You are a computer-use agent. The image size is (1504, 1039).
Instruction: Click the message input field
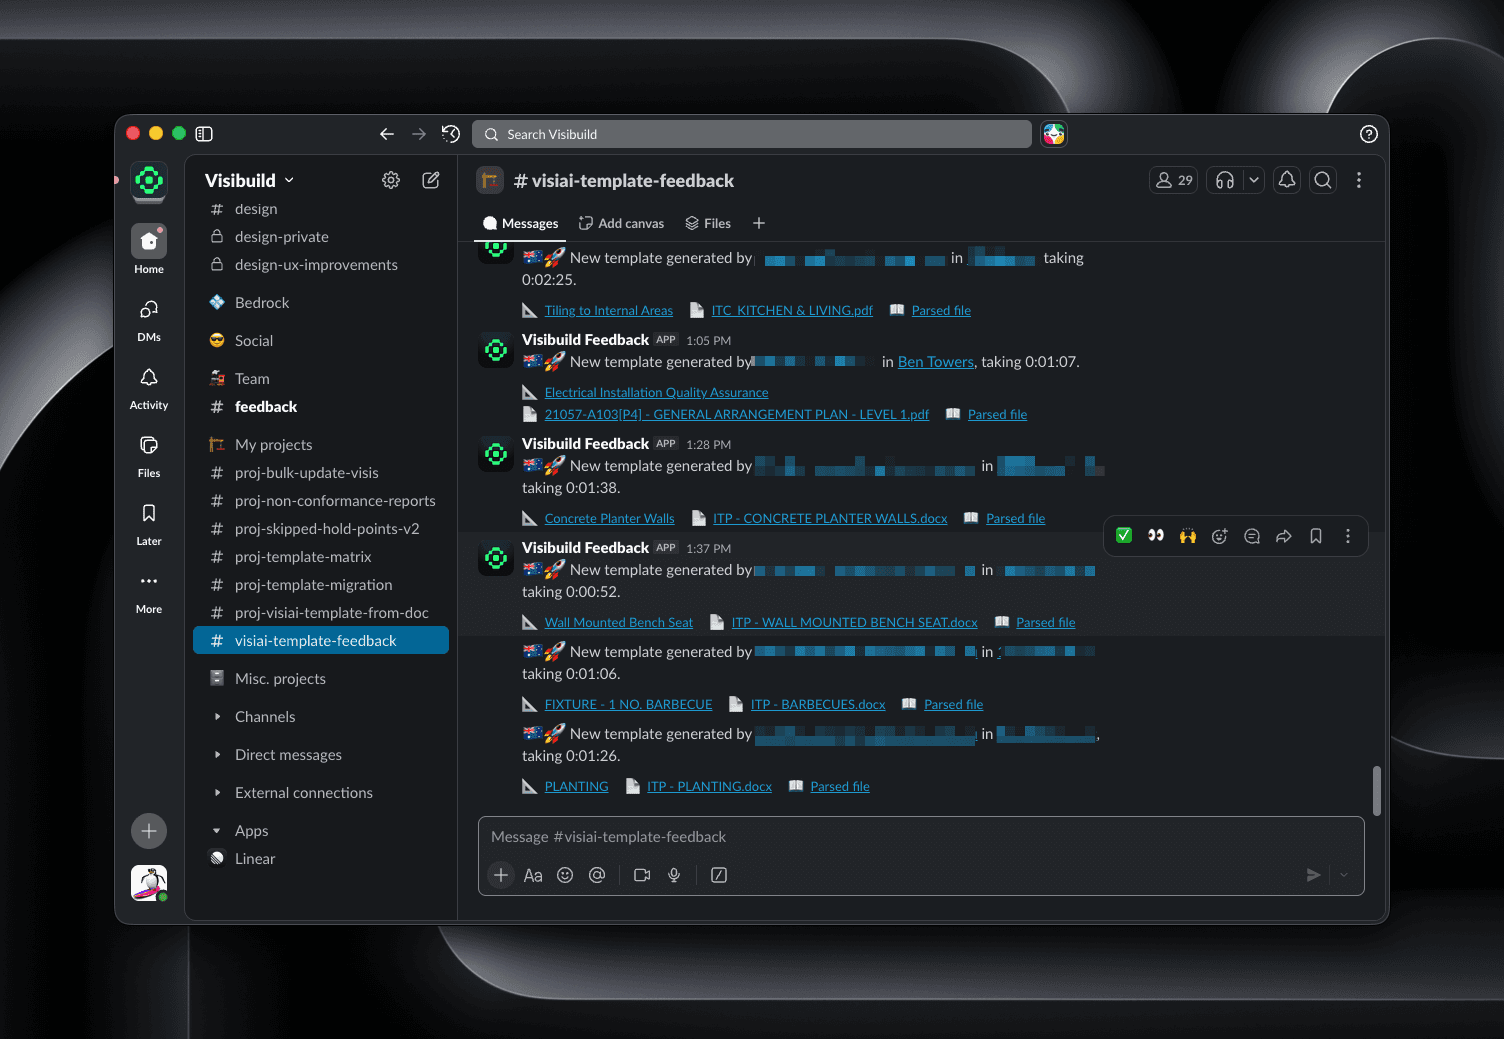900,837
